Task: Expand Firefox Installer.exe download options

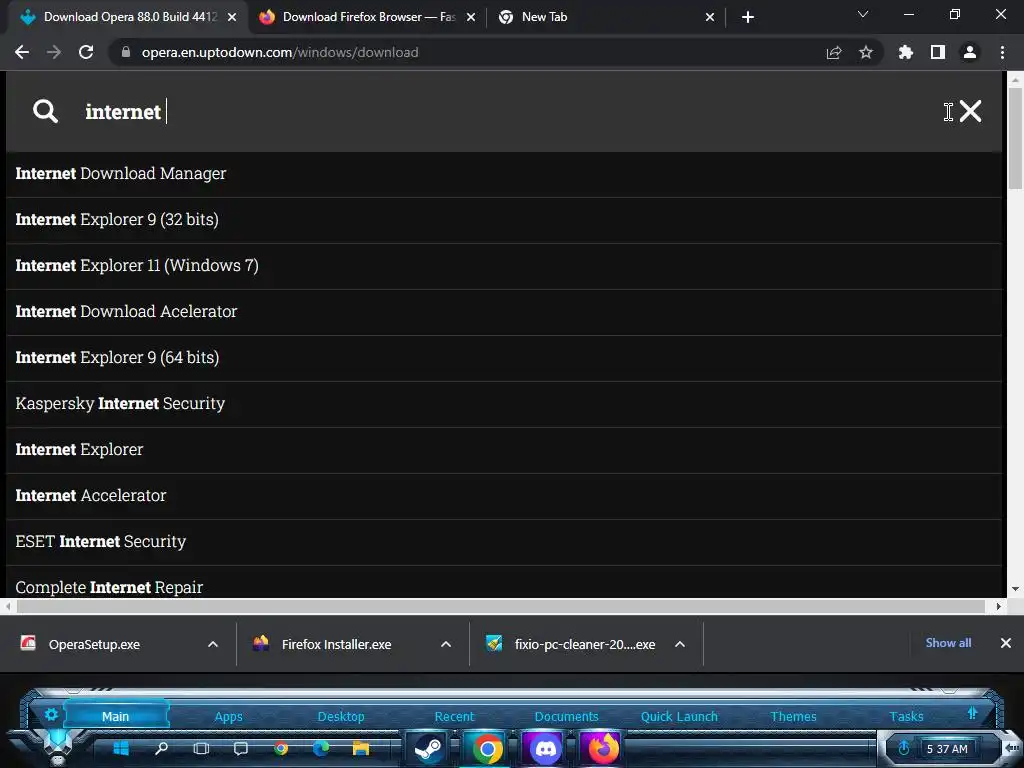Action: click(x=446, y=645)
